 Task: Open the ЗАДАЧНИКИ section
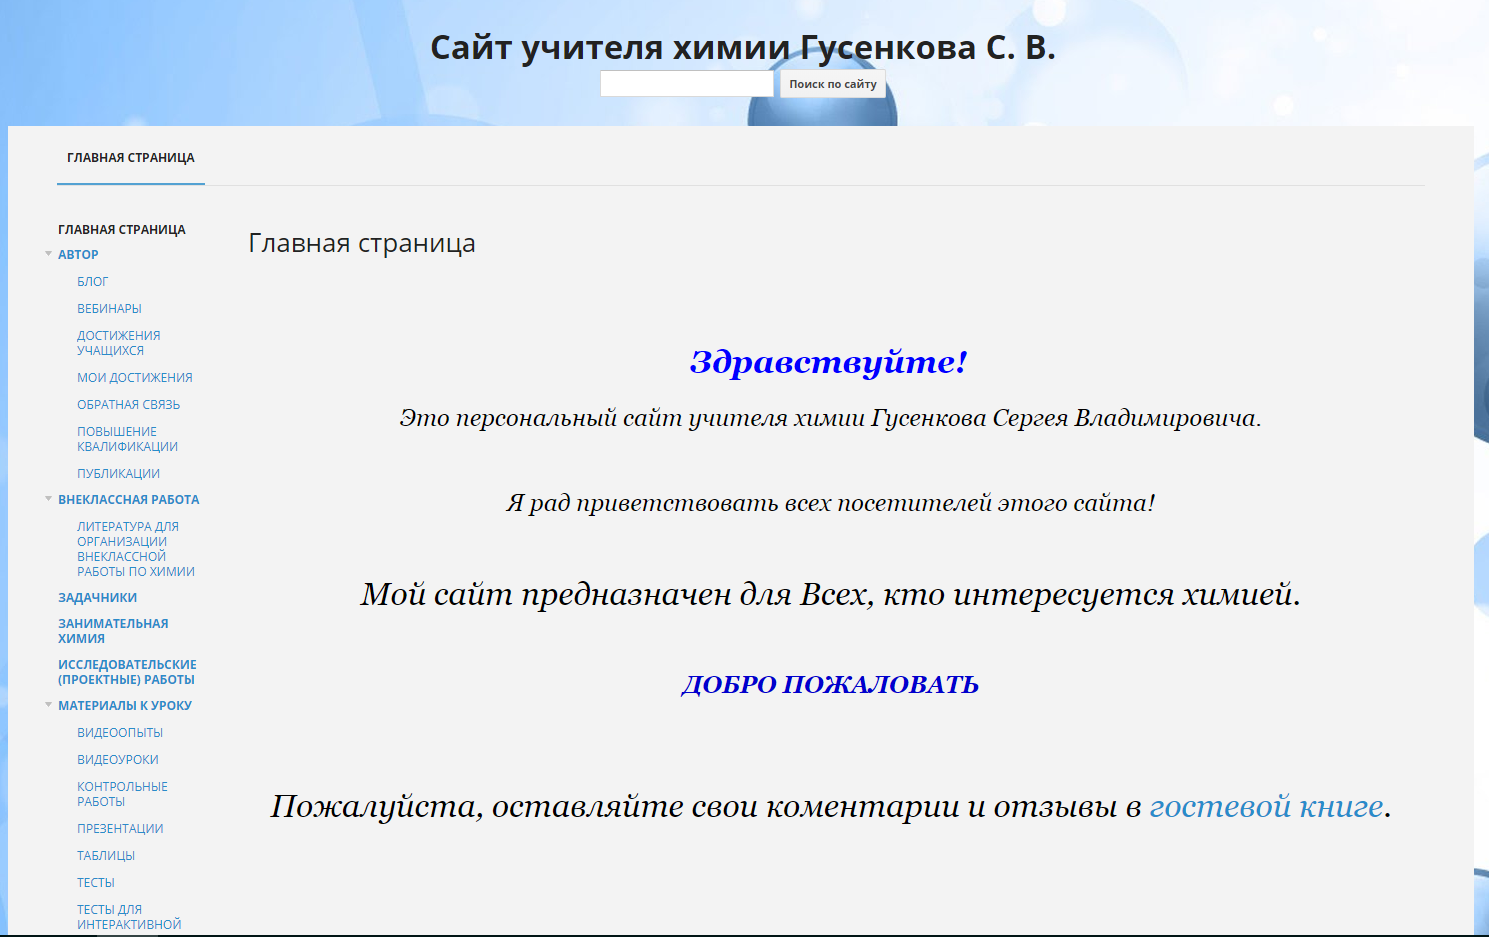pos(97,598)
